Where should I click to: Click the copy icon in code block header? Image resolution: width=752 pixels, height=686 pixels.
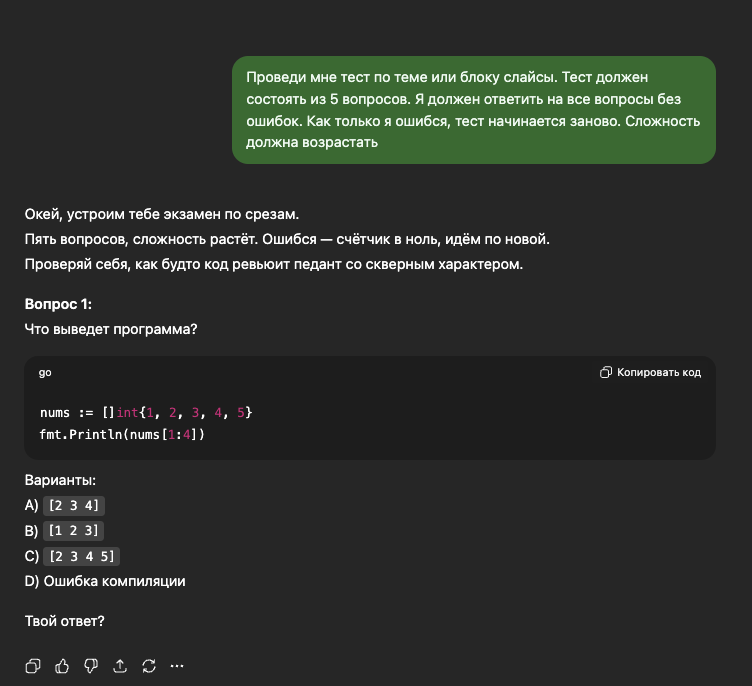(x=606, y=373)
